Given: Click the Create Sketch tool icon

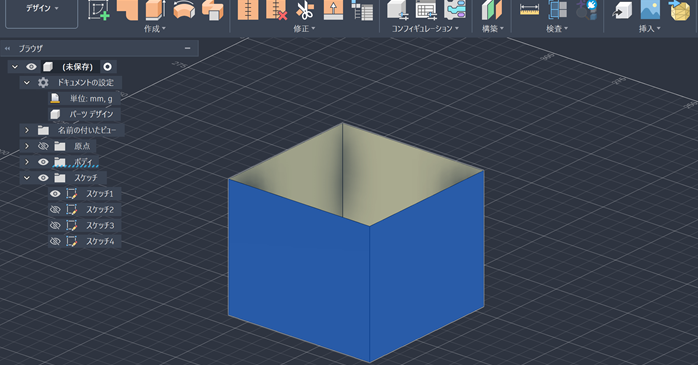Looking at the screenshot, I should pyautogui.click(x=98, y=10).
